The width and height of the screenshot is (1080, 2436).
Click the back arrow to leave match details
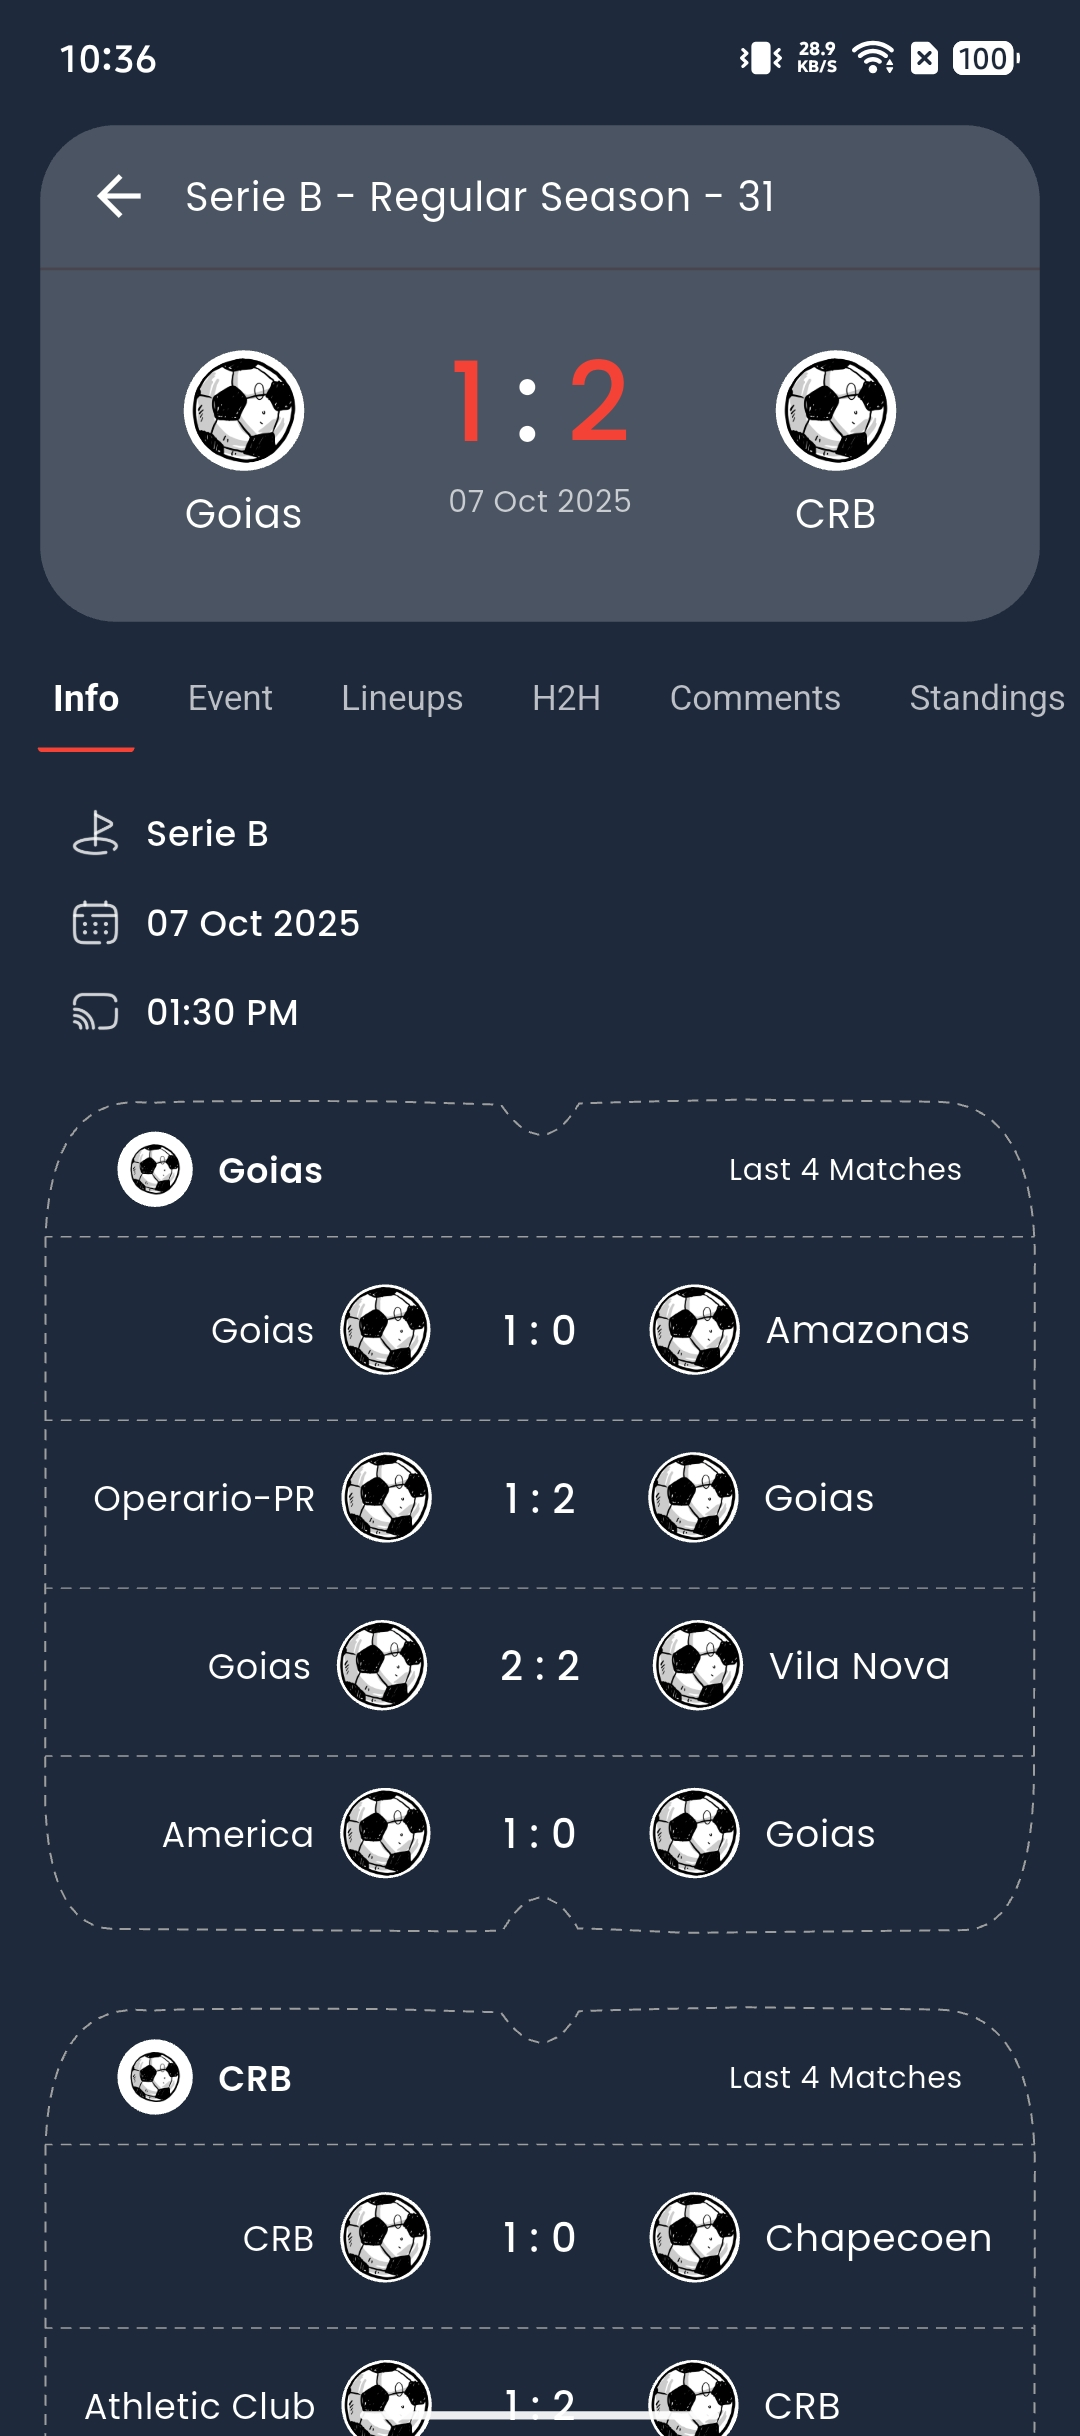coord(117,196)
